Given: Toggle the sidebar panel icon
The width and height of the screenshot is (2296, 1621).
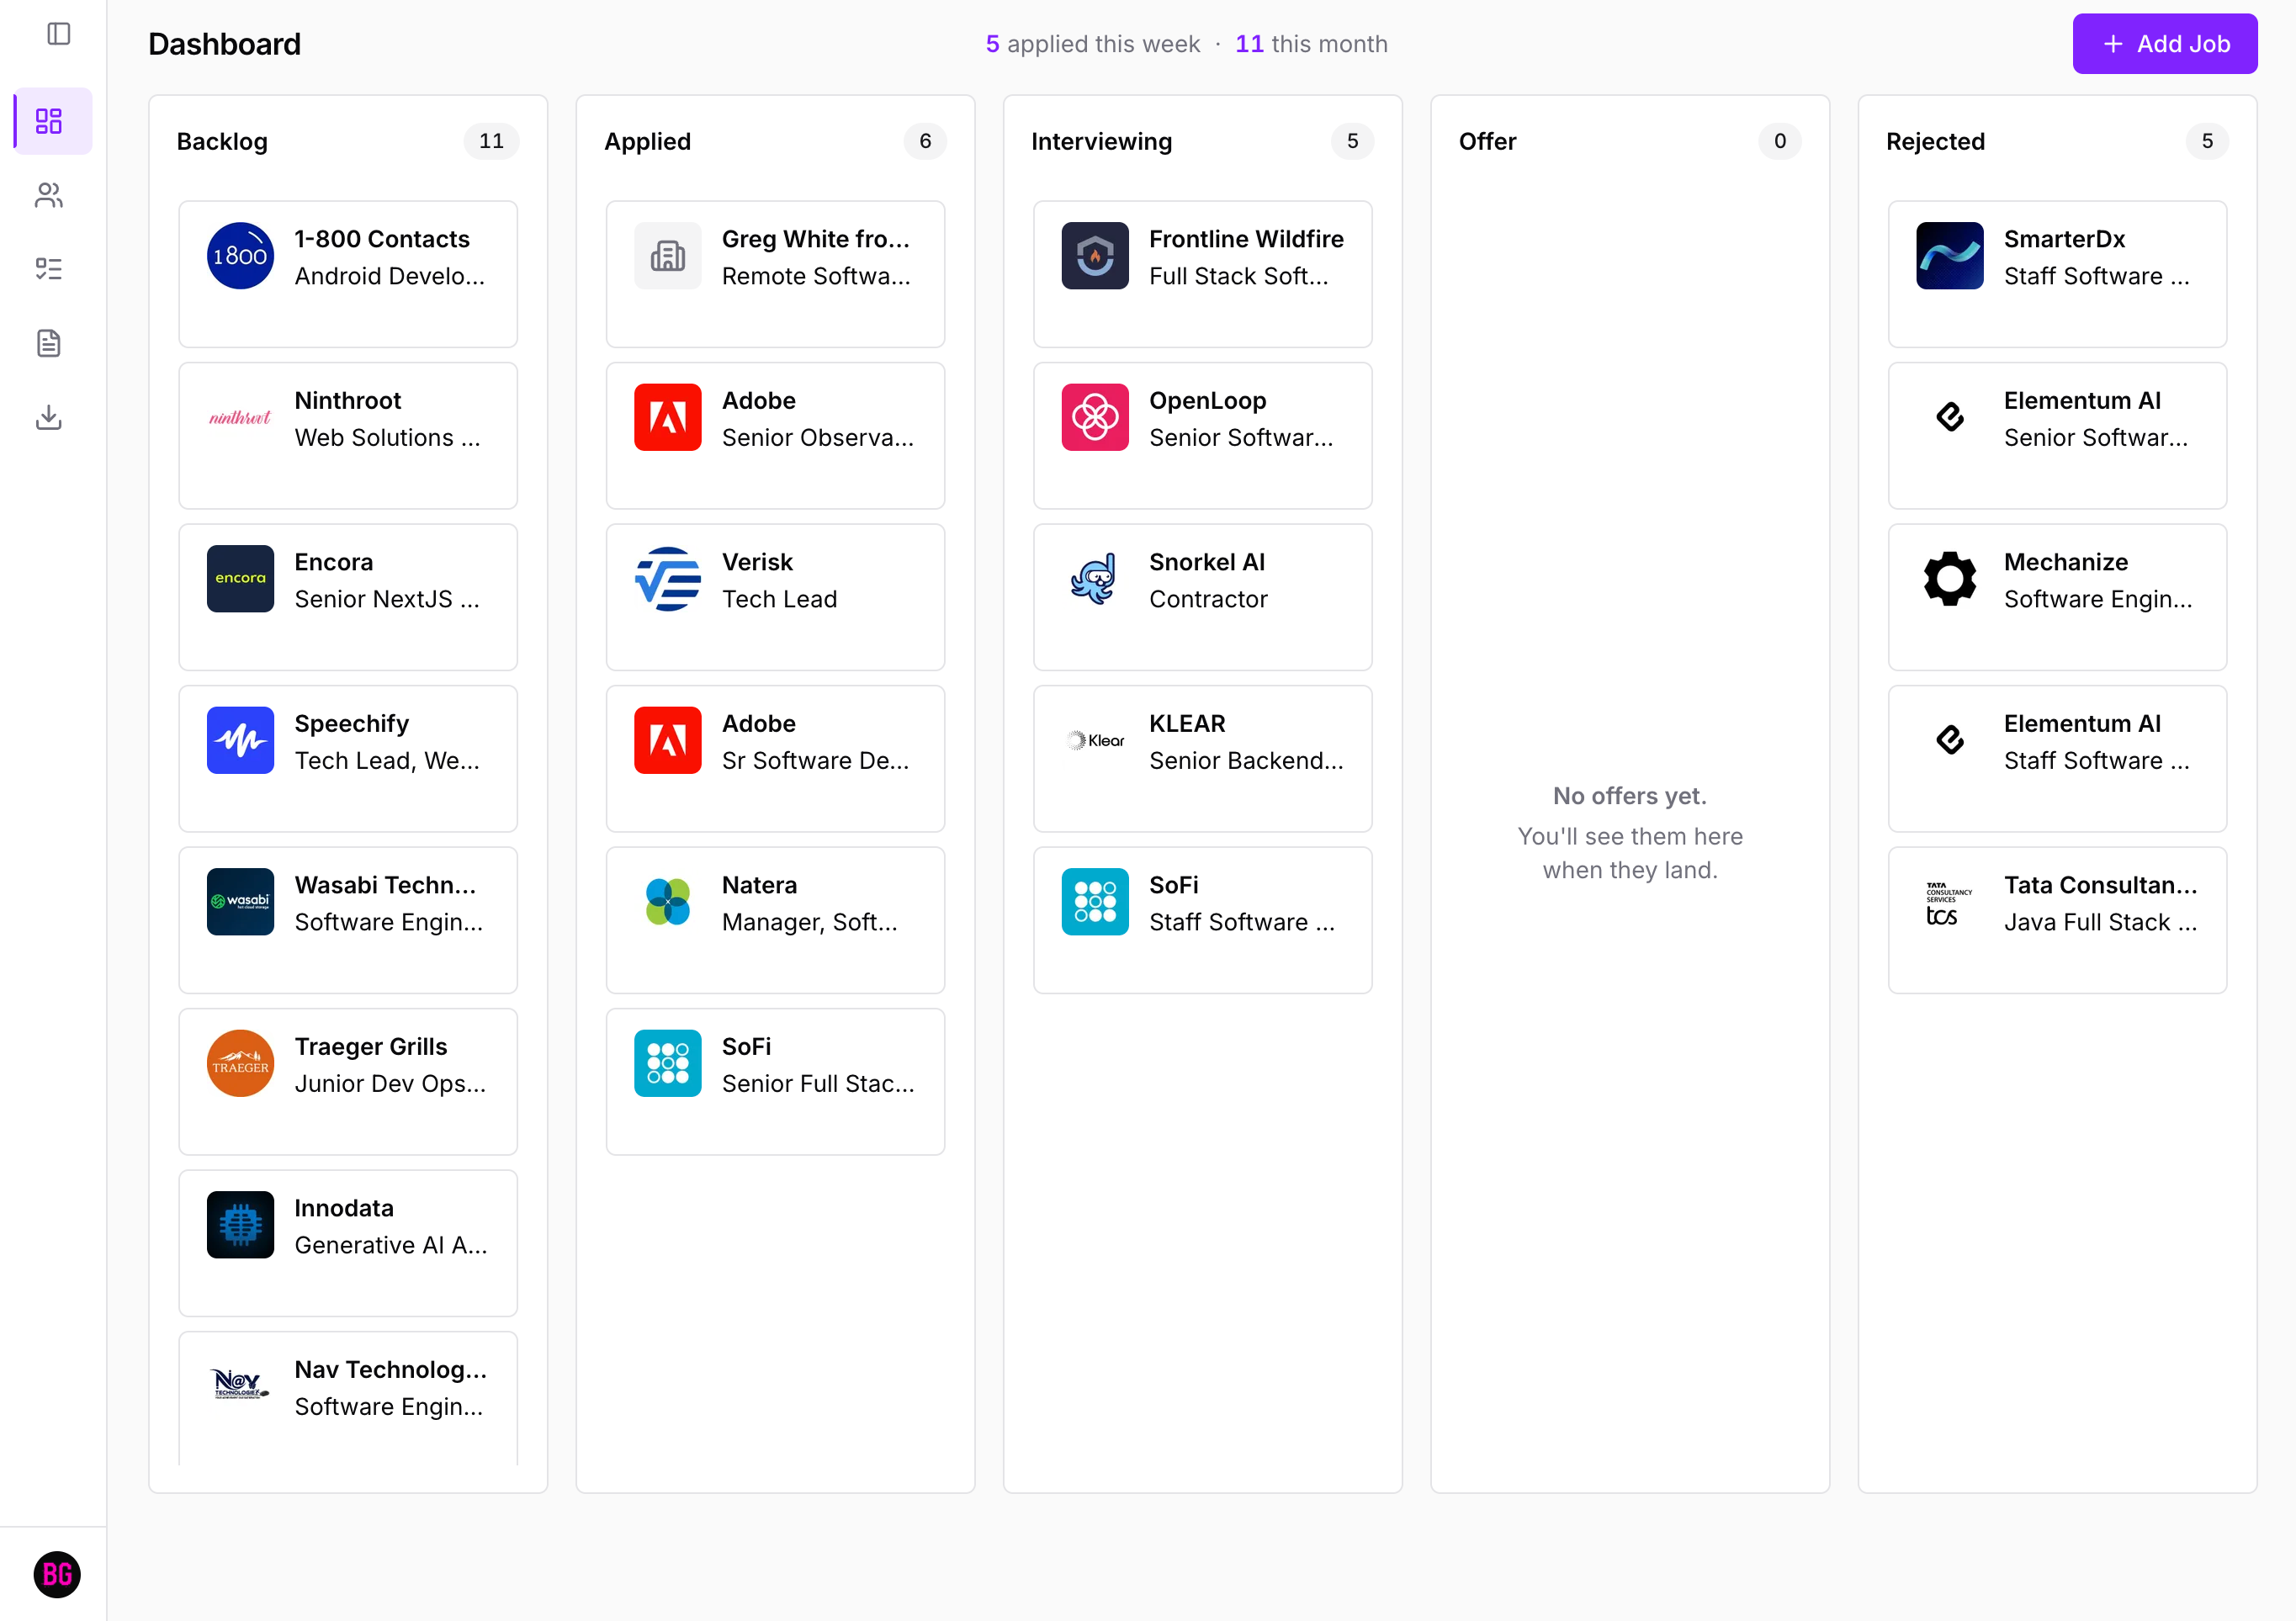Looking at the screenshot, I should tap(59, 34).
